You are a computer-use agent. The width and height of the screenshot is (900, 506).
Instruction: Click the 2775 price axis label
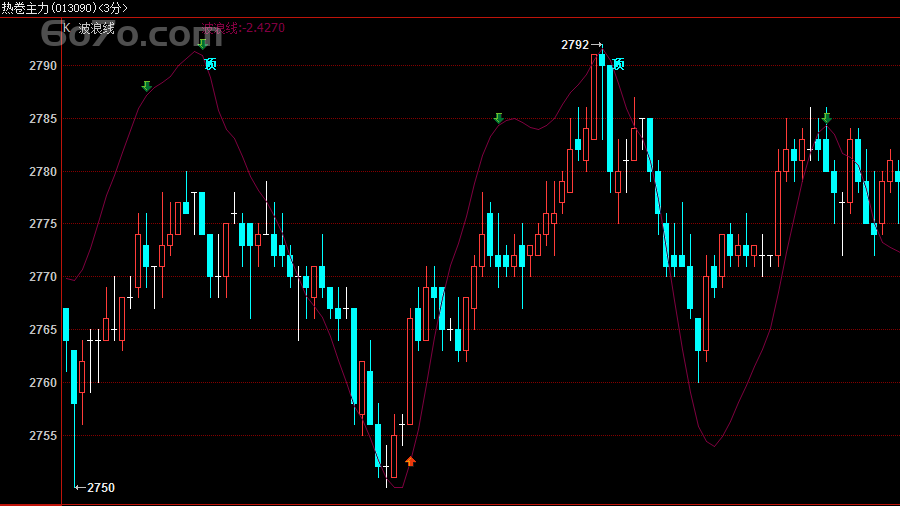43,224
